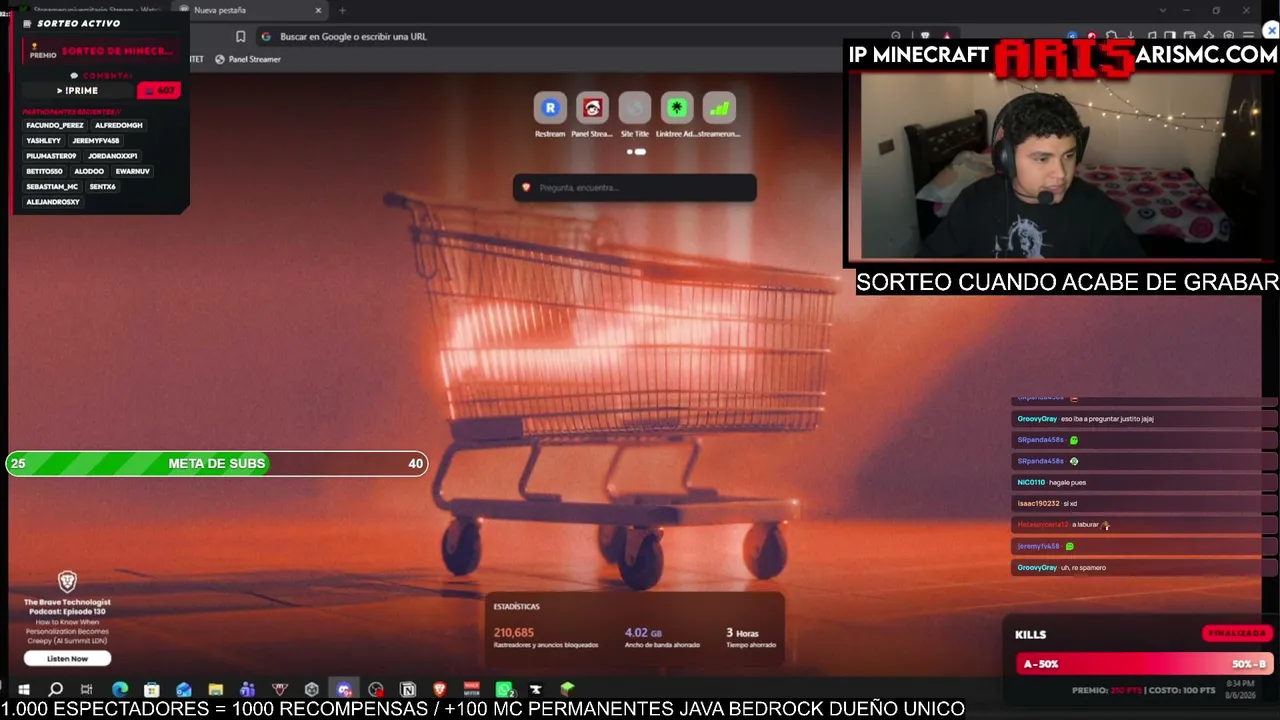Close the overlay with the blue X button

tap(1271, 31)
